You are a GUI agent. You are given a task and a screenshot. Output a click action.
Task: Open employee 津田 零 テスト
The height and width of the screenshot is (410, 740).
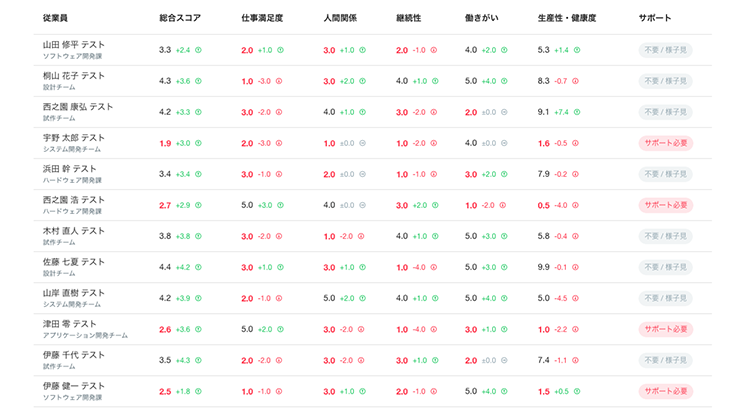(x=69, y=324)
